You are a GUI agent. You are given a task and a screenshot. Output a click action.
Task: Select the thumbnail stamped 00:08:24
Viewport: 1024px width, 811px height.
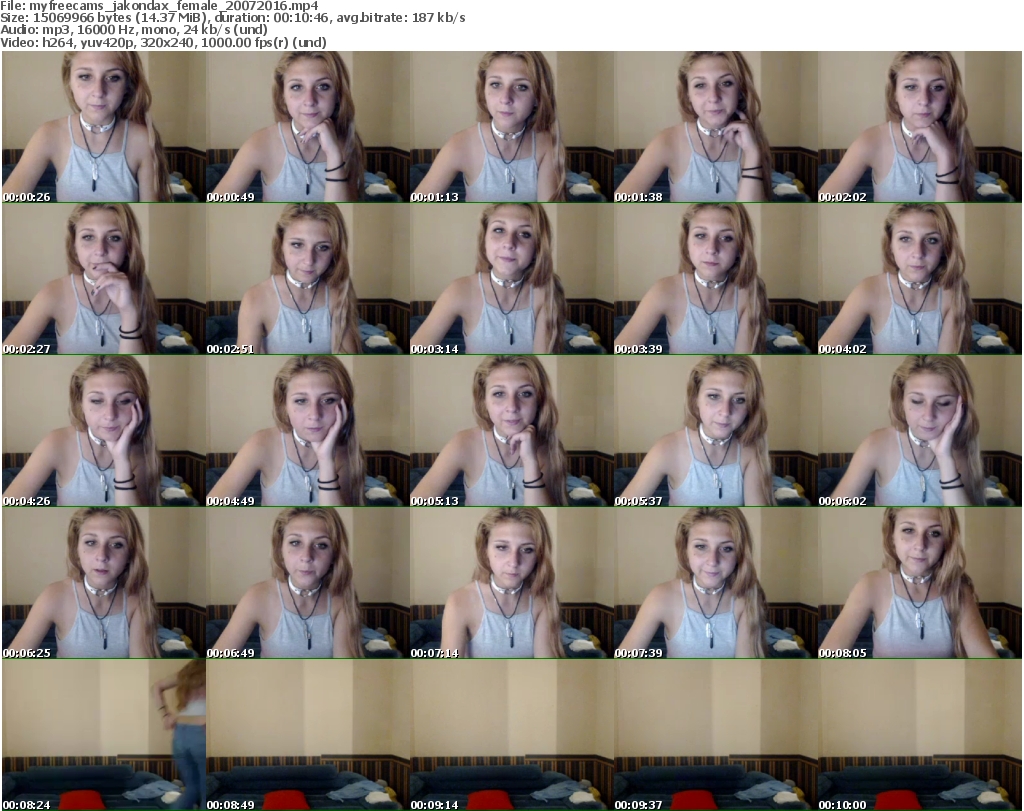pyautogui.click(x=104, y=735)
